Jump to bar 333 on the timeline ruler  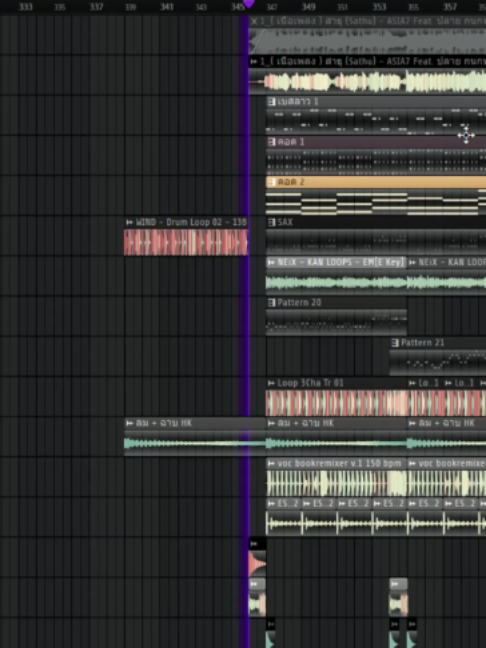pos(26,7)
